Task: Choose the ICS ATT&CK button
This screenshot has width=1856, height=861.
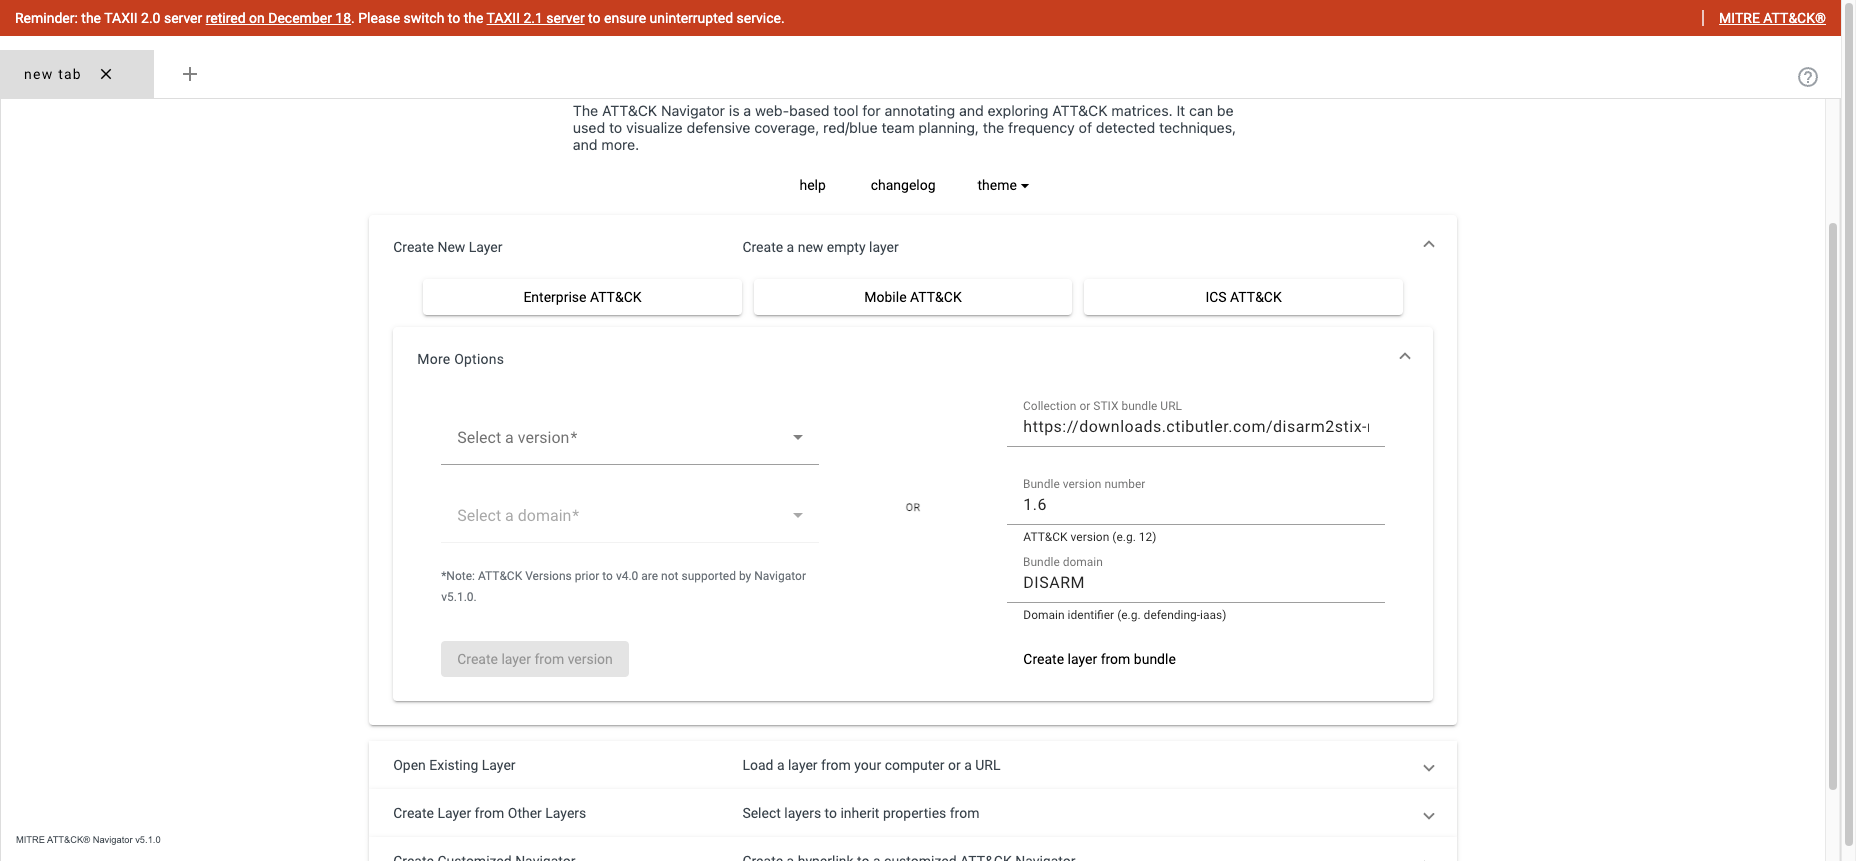Action: click(x=1242, y=297)
